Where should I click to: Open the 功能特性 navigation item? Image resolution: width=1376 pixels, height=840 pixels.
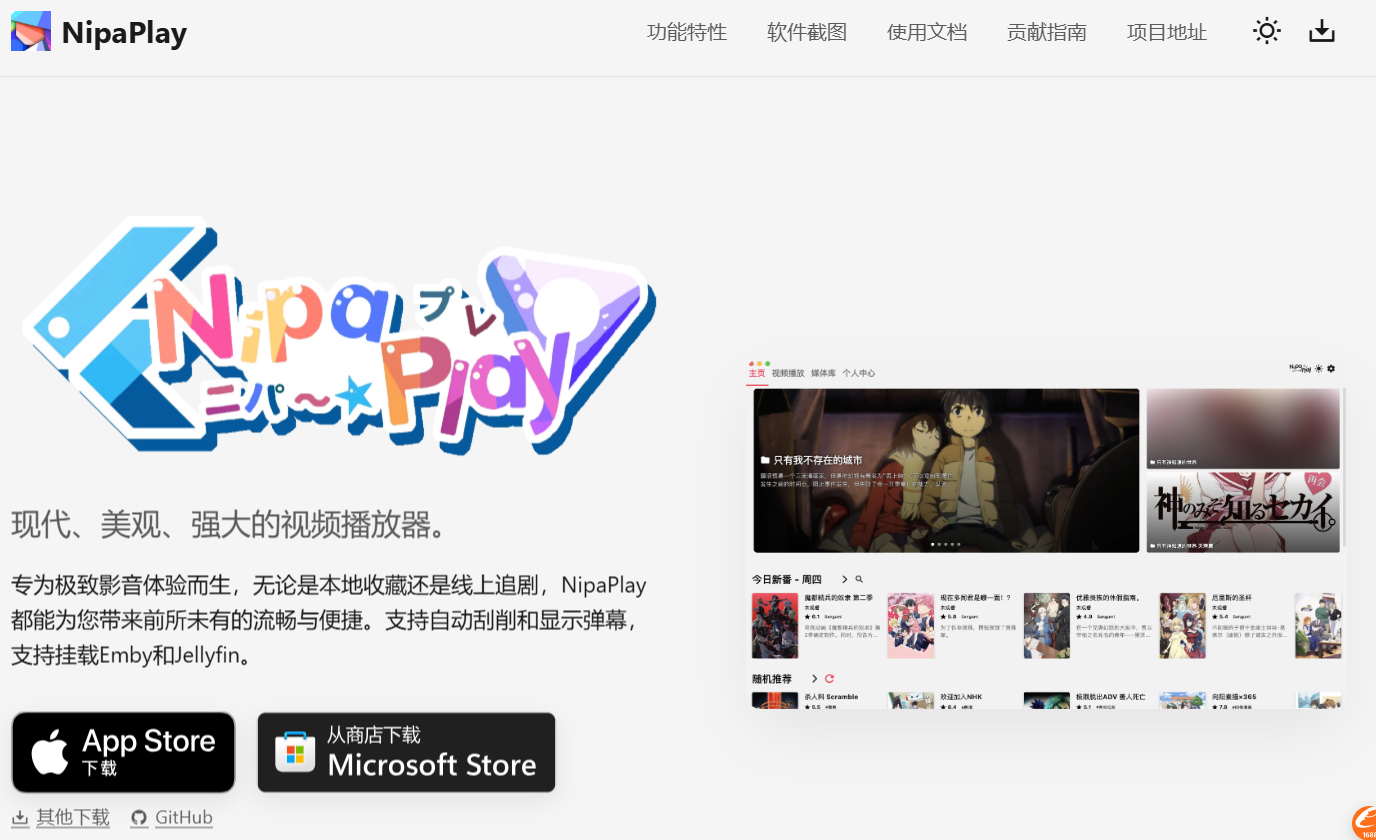pos(687,32)
